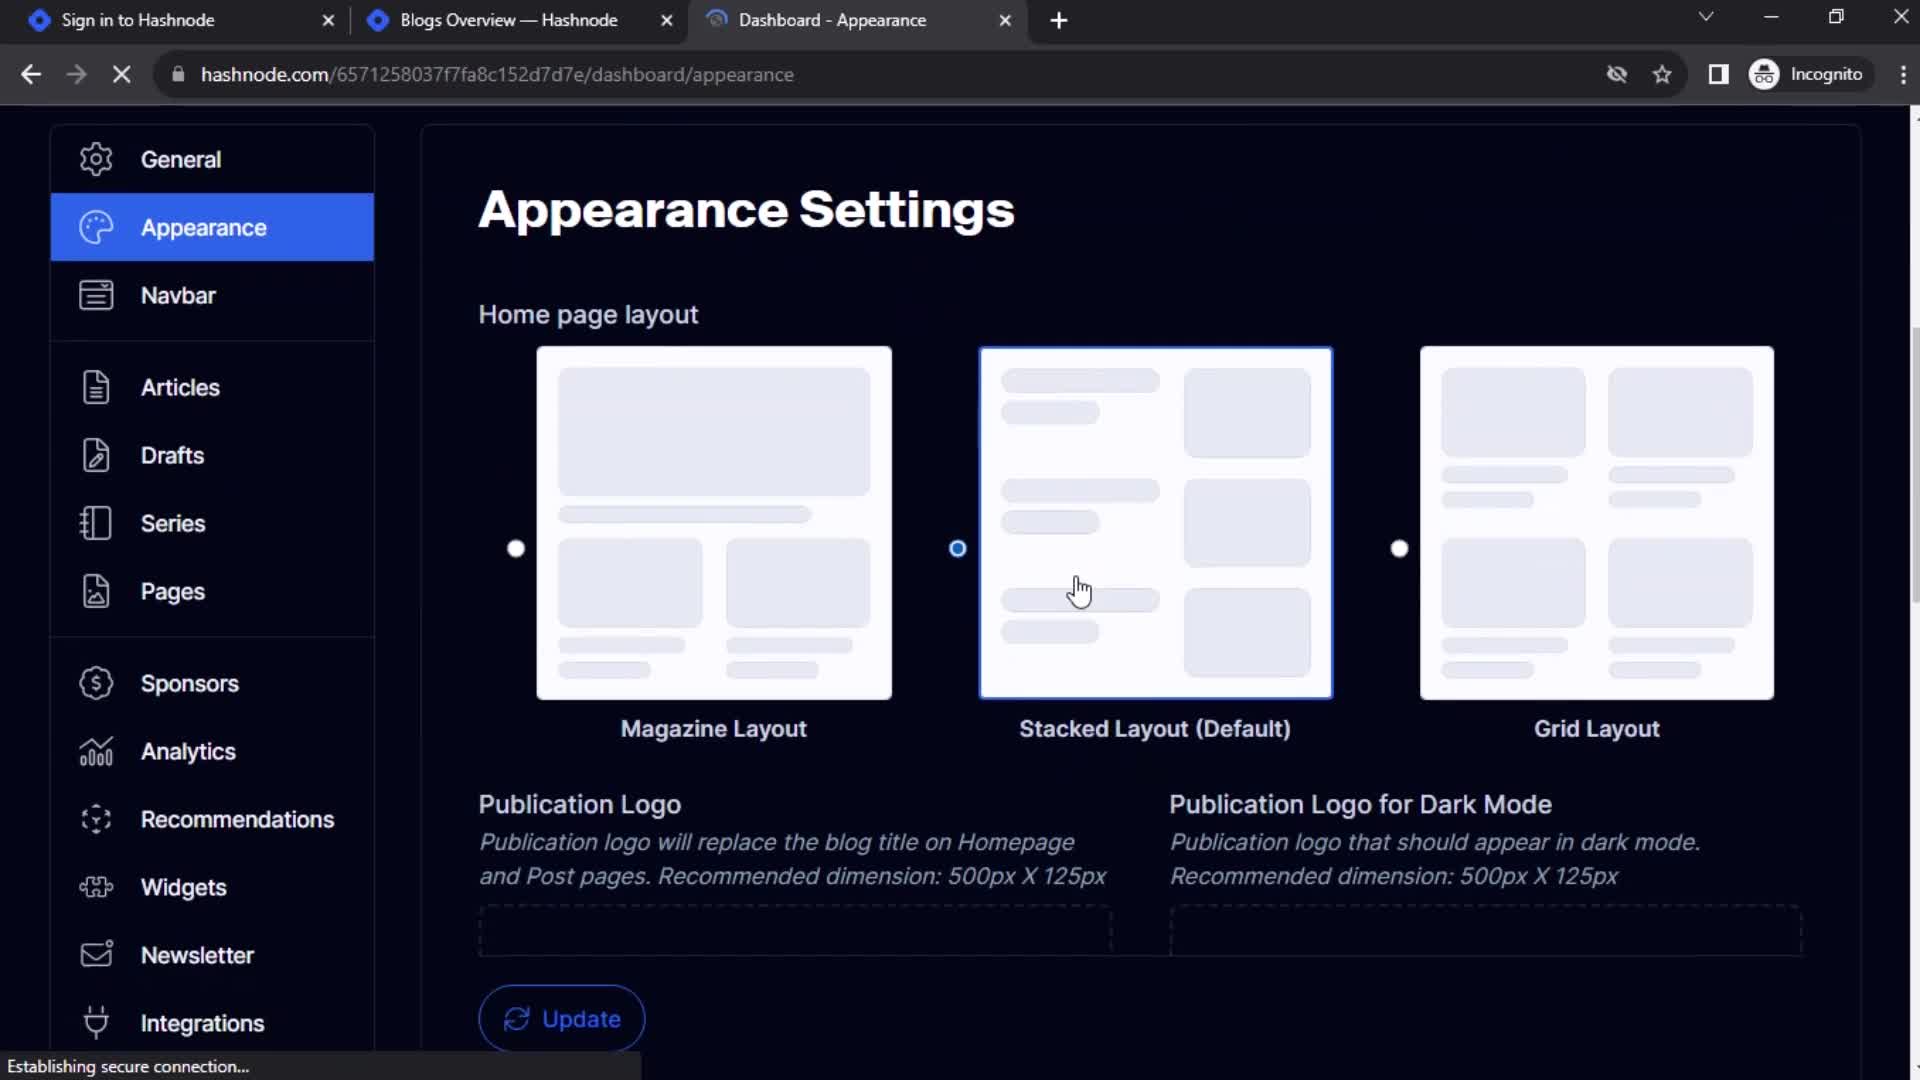Click the Update button
The height and width of the screenshot is (1080, 1920).
pyautogui.click(x=562, y=1018)
